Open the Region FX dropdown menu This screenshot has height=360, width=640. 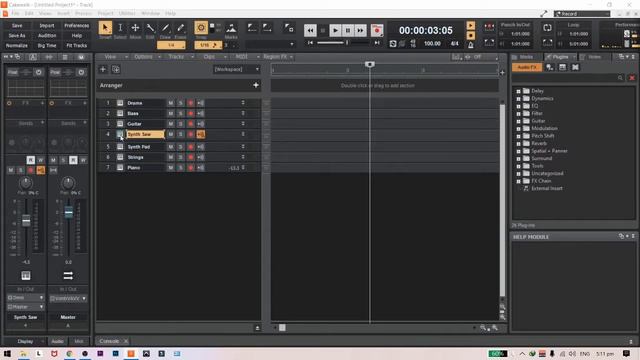[x=278, y=57]
